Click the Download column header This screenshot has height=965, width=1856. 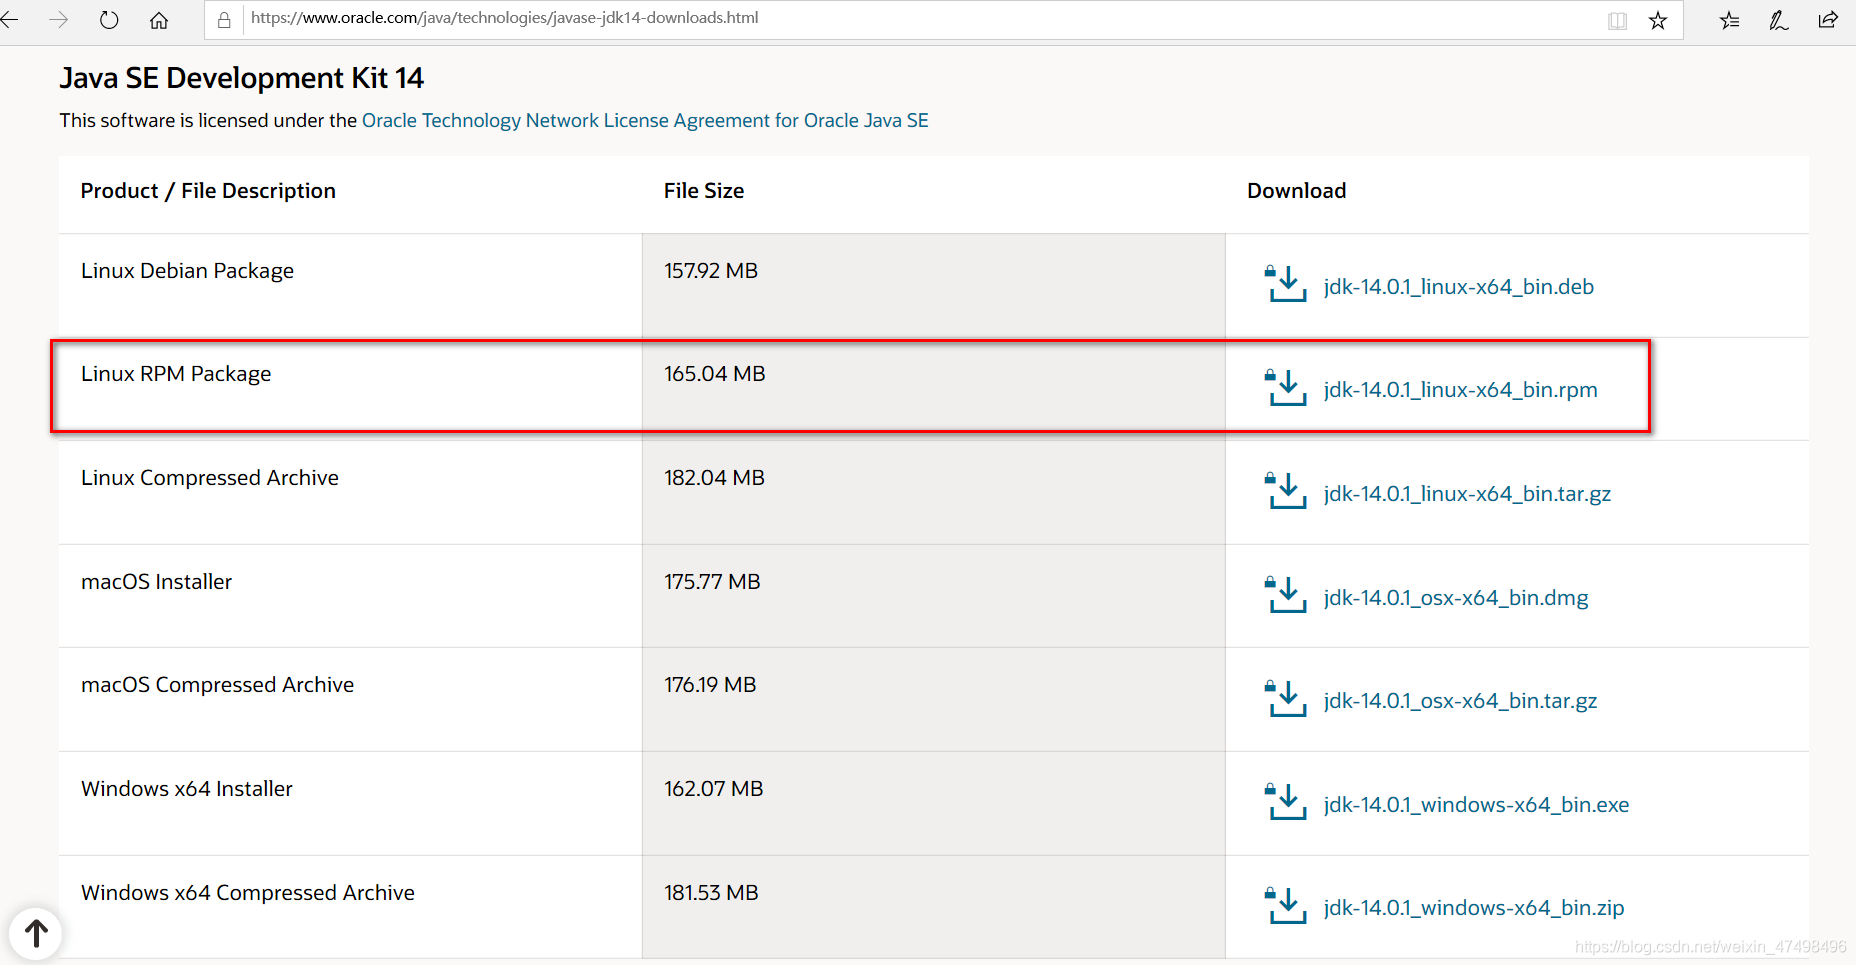coord(1296,191)
